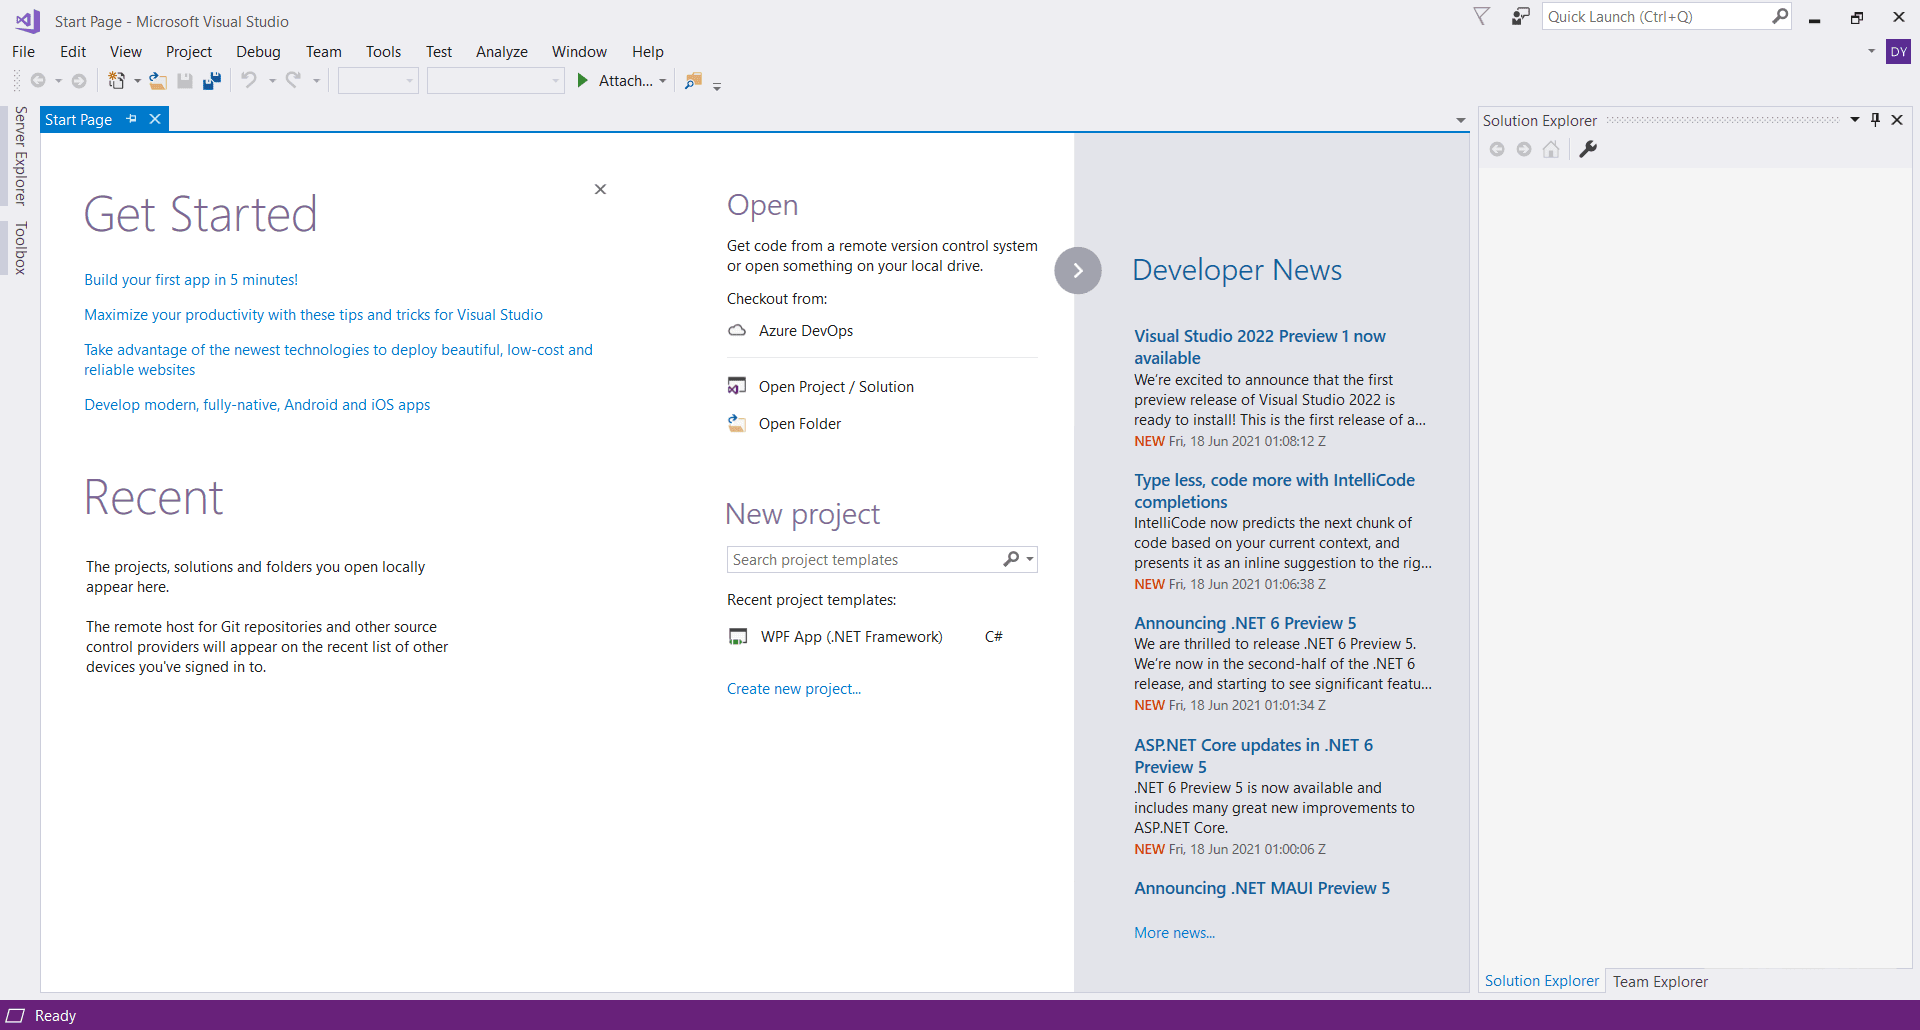
Task: Click the New Project toolbar icon
Action: coord(117,81)
